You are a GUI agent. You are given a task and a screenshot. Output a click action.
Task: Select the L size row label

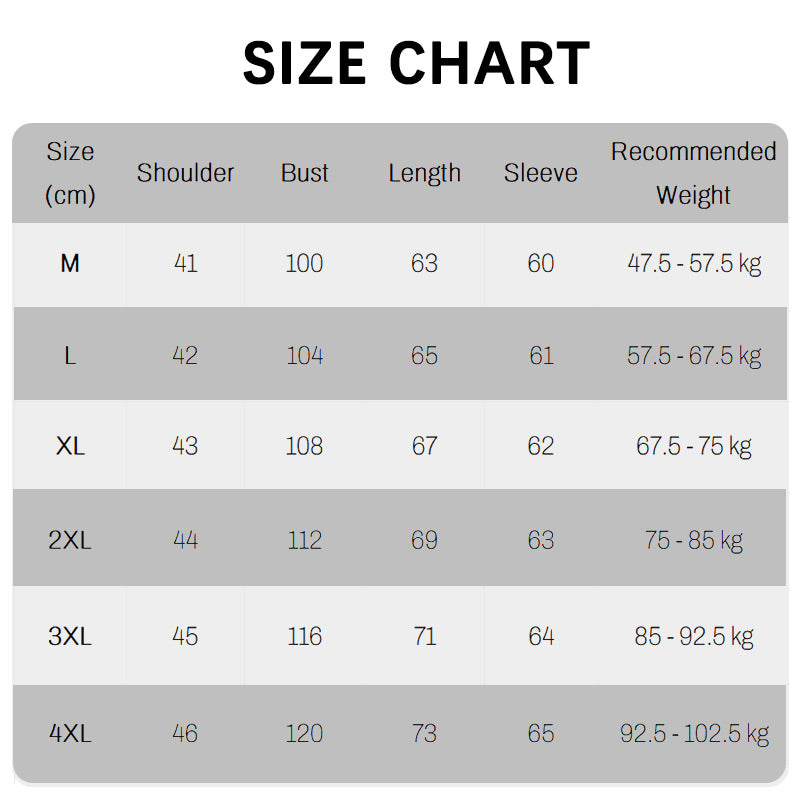click(x=70, y=355)
